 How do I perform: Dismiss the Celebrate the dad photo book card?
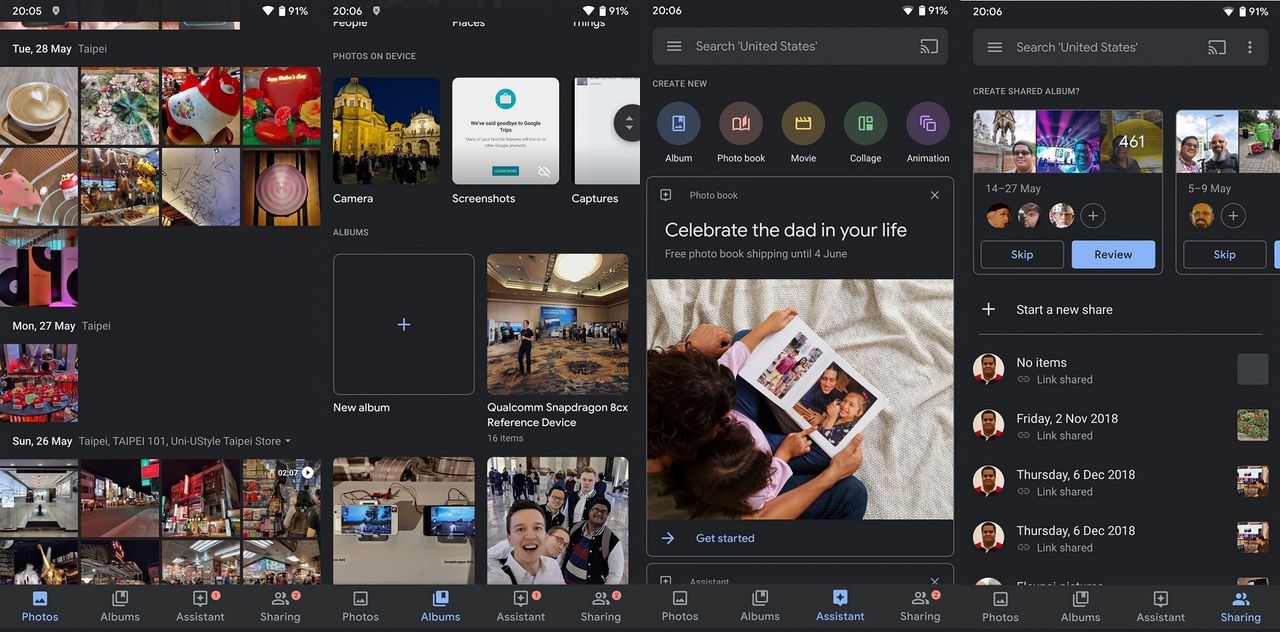click(x=934, y=195)
